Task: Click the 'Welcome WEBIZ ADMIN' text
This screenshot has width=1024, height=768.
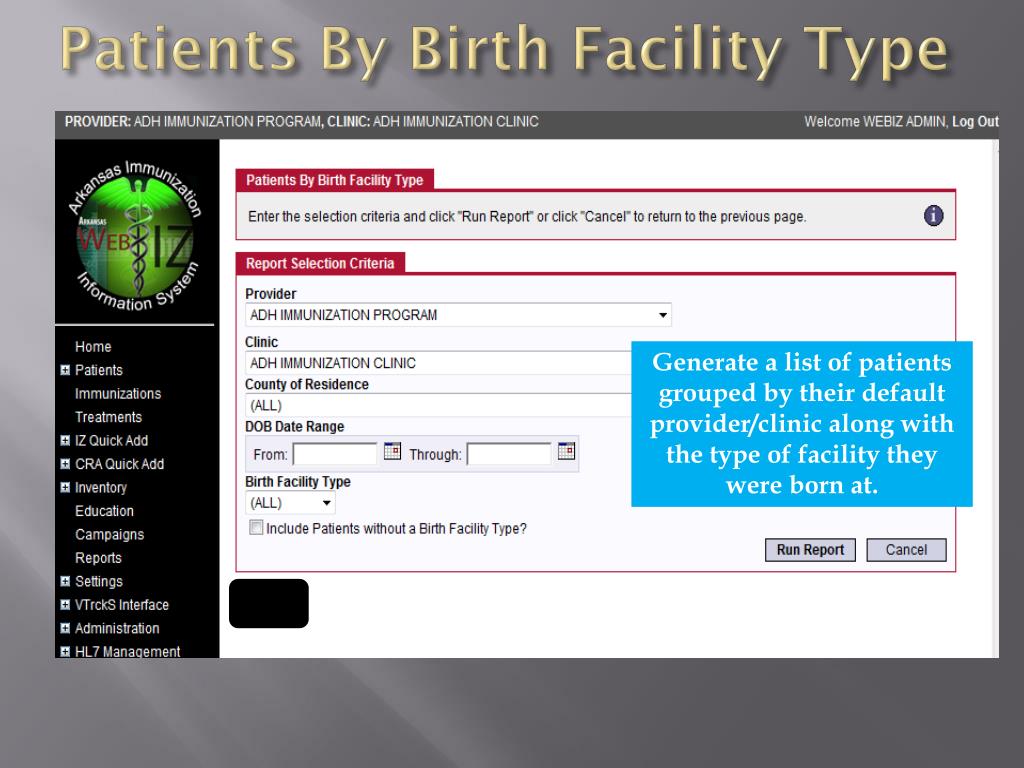Action: [874, 121]
